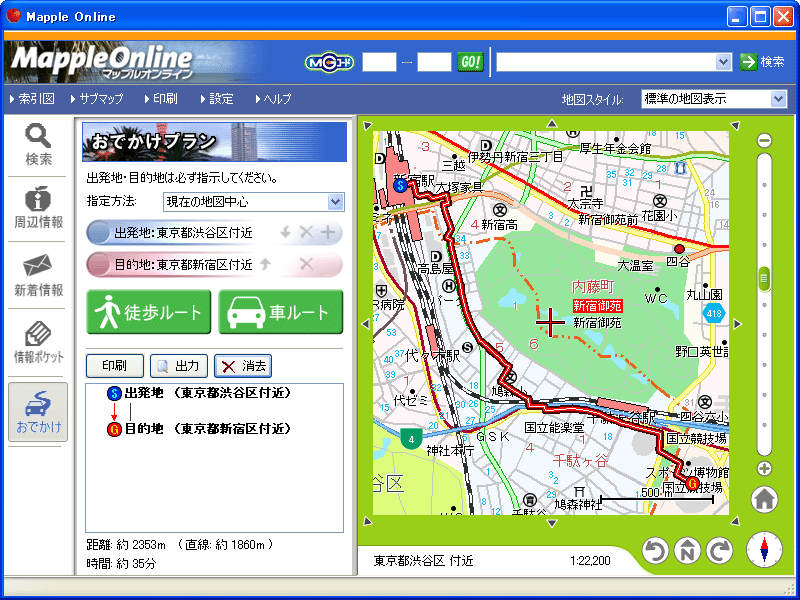Screen dimensions: 800x600
Task: Pan map left with left arrow
Action: click(x=365, y=323)
